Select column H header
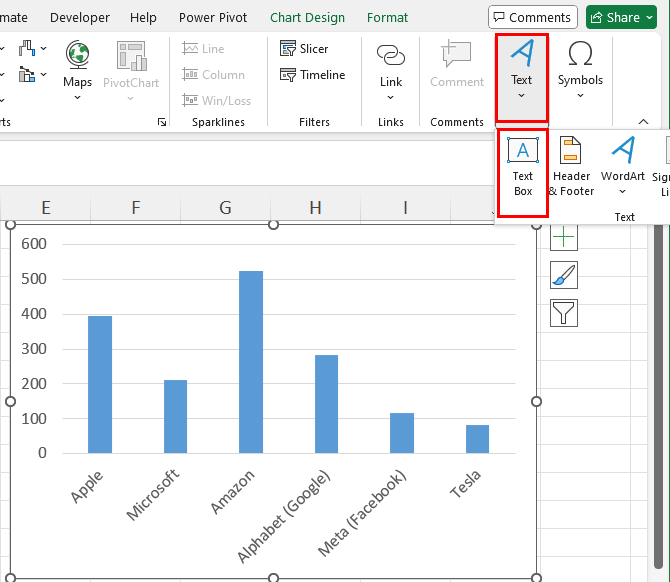This screenshot has height=582, width=670. [x=315, y=208]
